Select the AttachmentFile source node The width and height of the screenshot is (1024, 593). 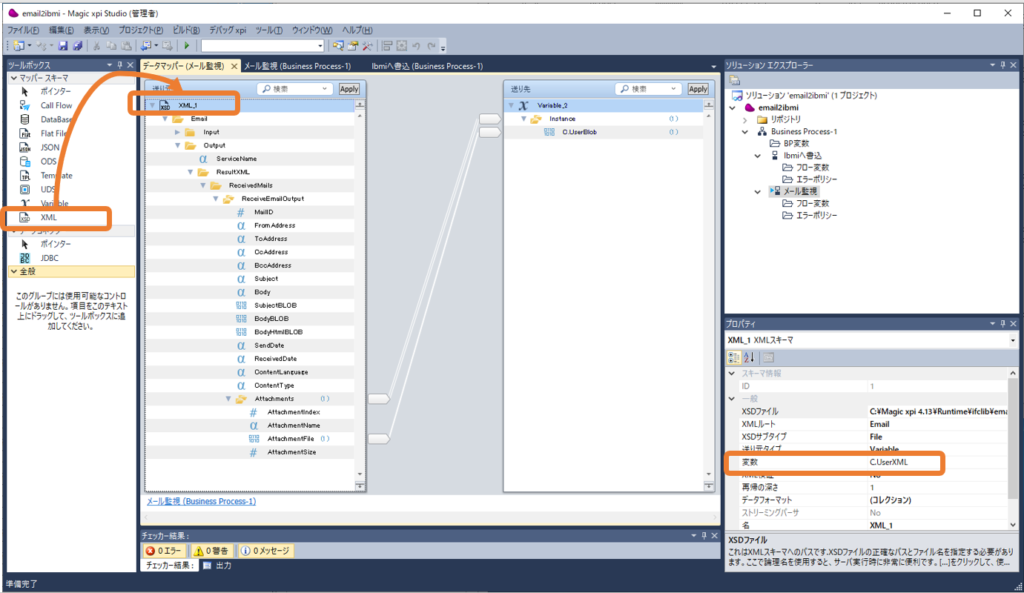(291, 439)
